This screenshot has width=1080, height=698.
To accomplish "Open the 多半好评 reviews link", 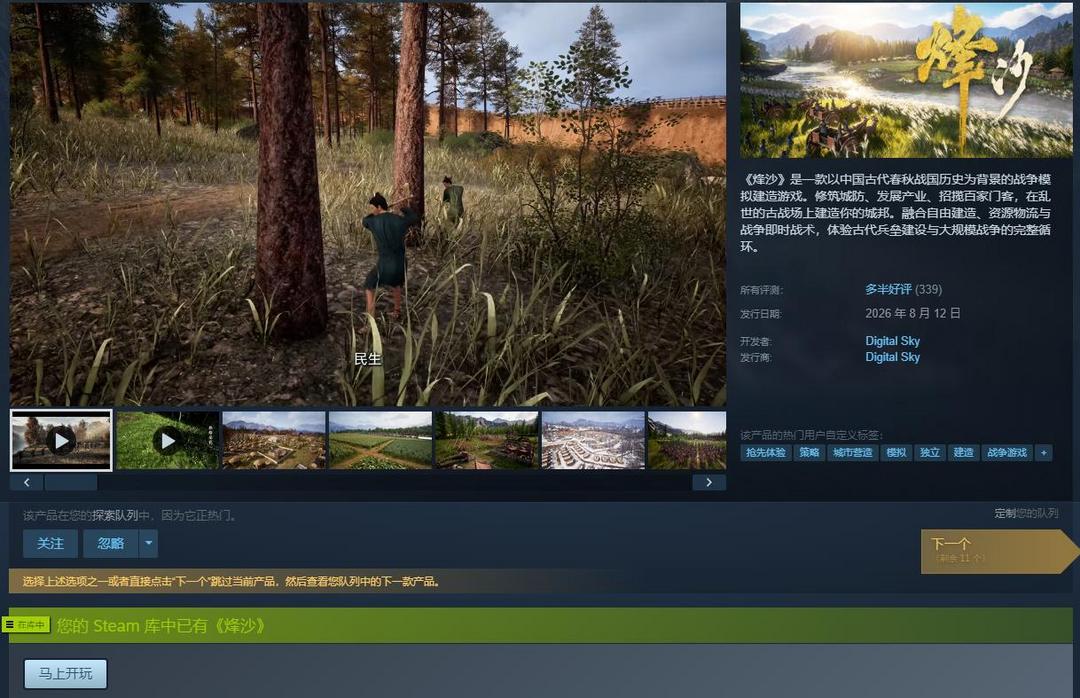I will point(888,289).
